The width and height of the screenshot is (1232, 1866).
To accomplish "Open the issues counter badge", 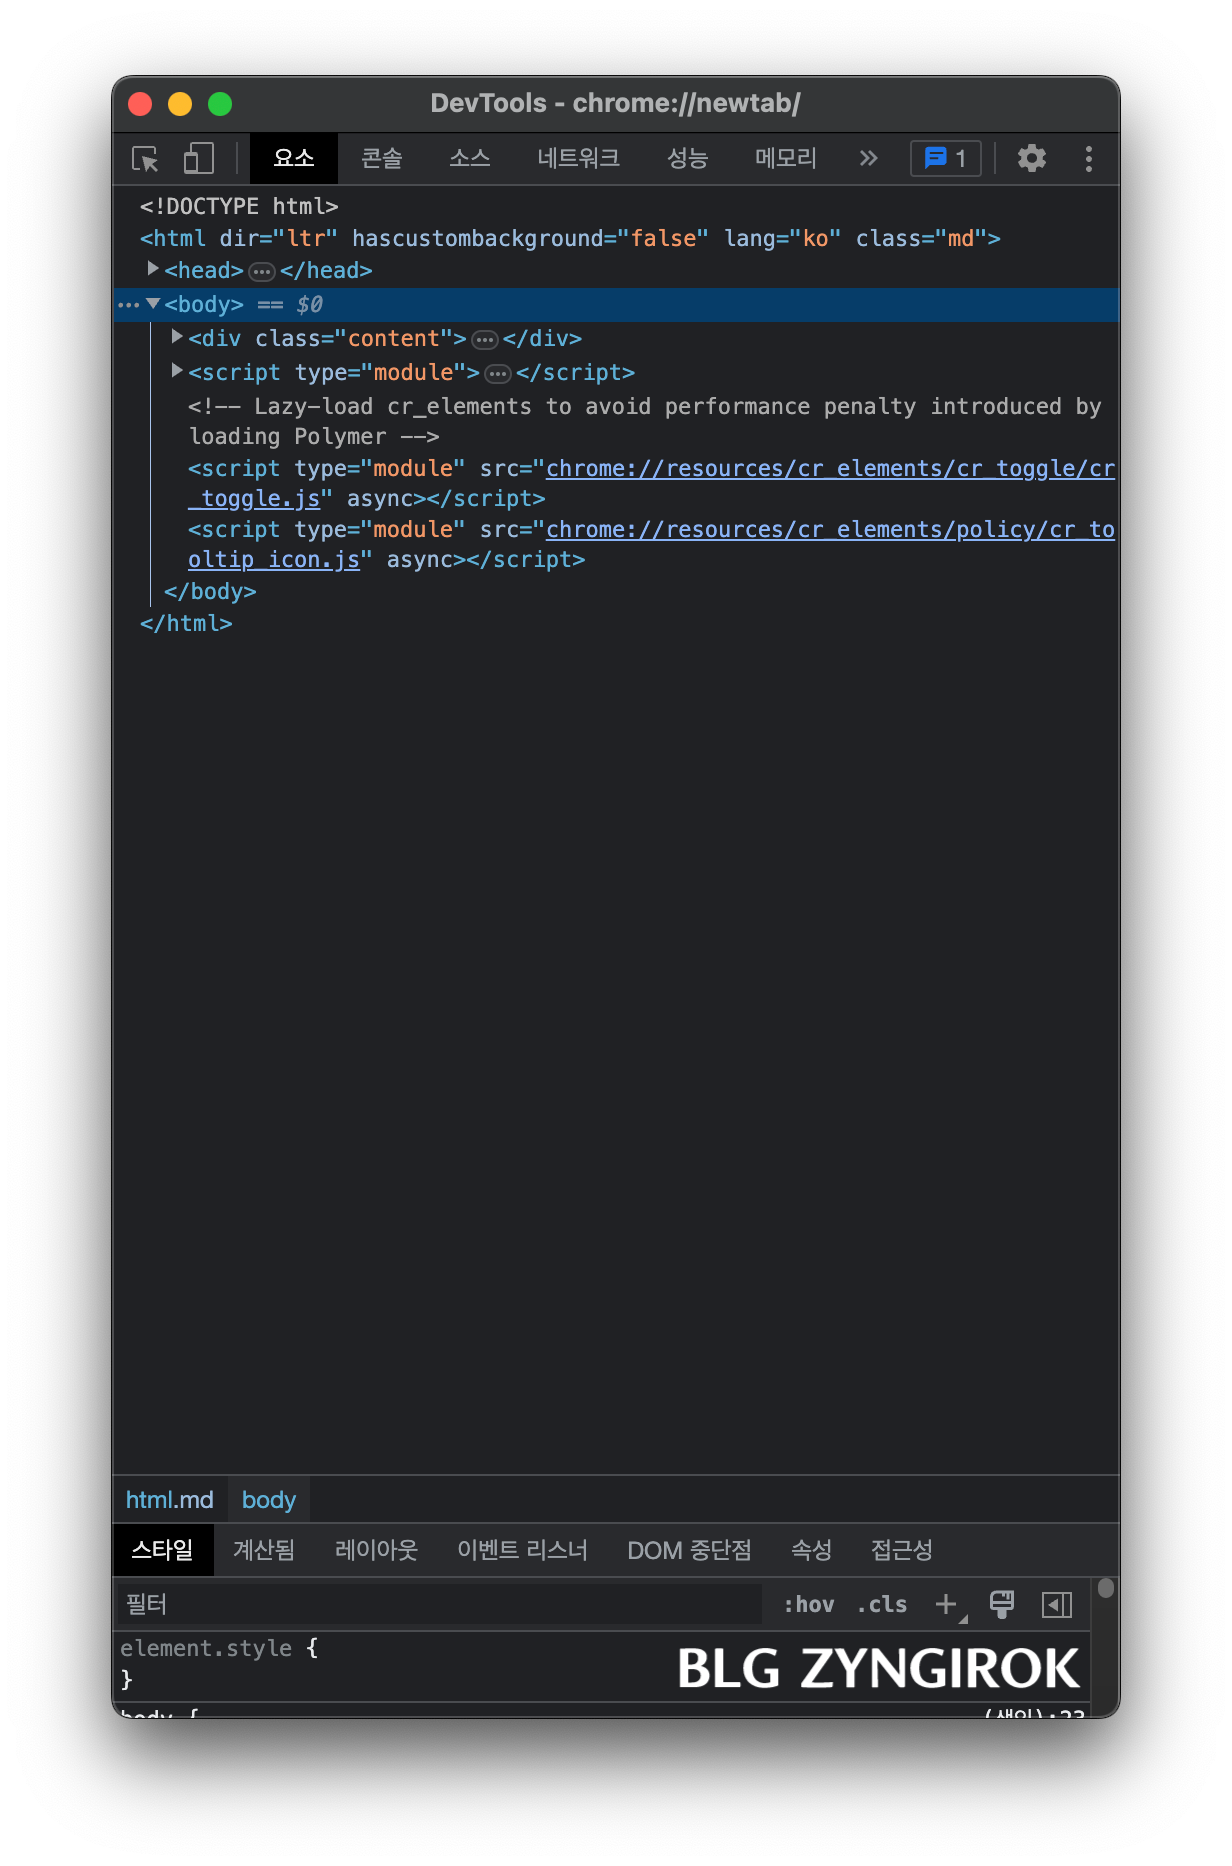I will coord(946,158).
